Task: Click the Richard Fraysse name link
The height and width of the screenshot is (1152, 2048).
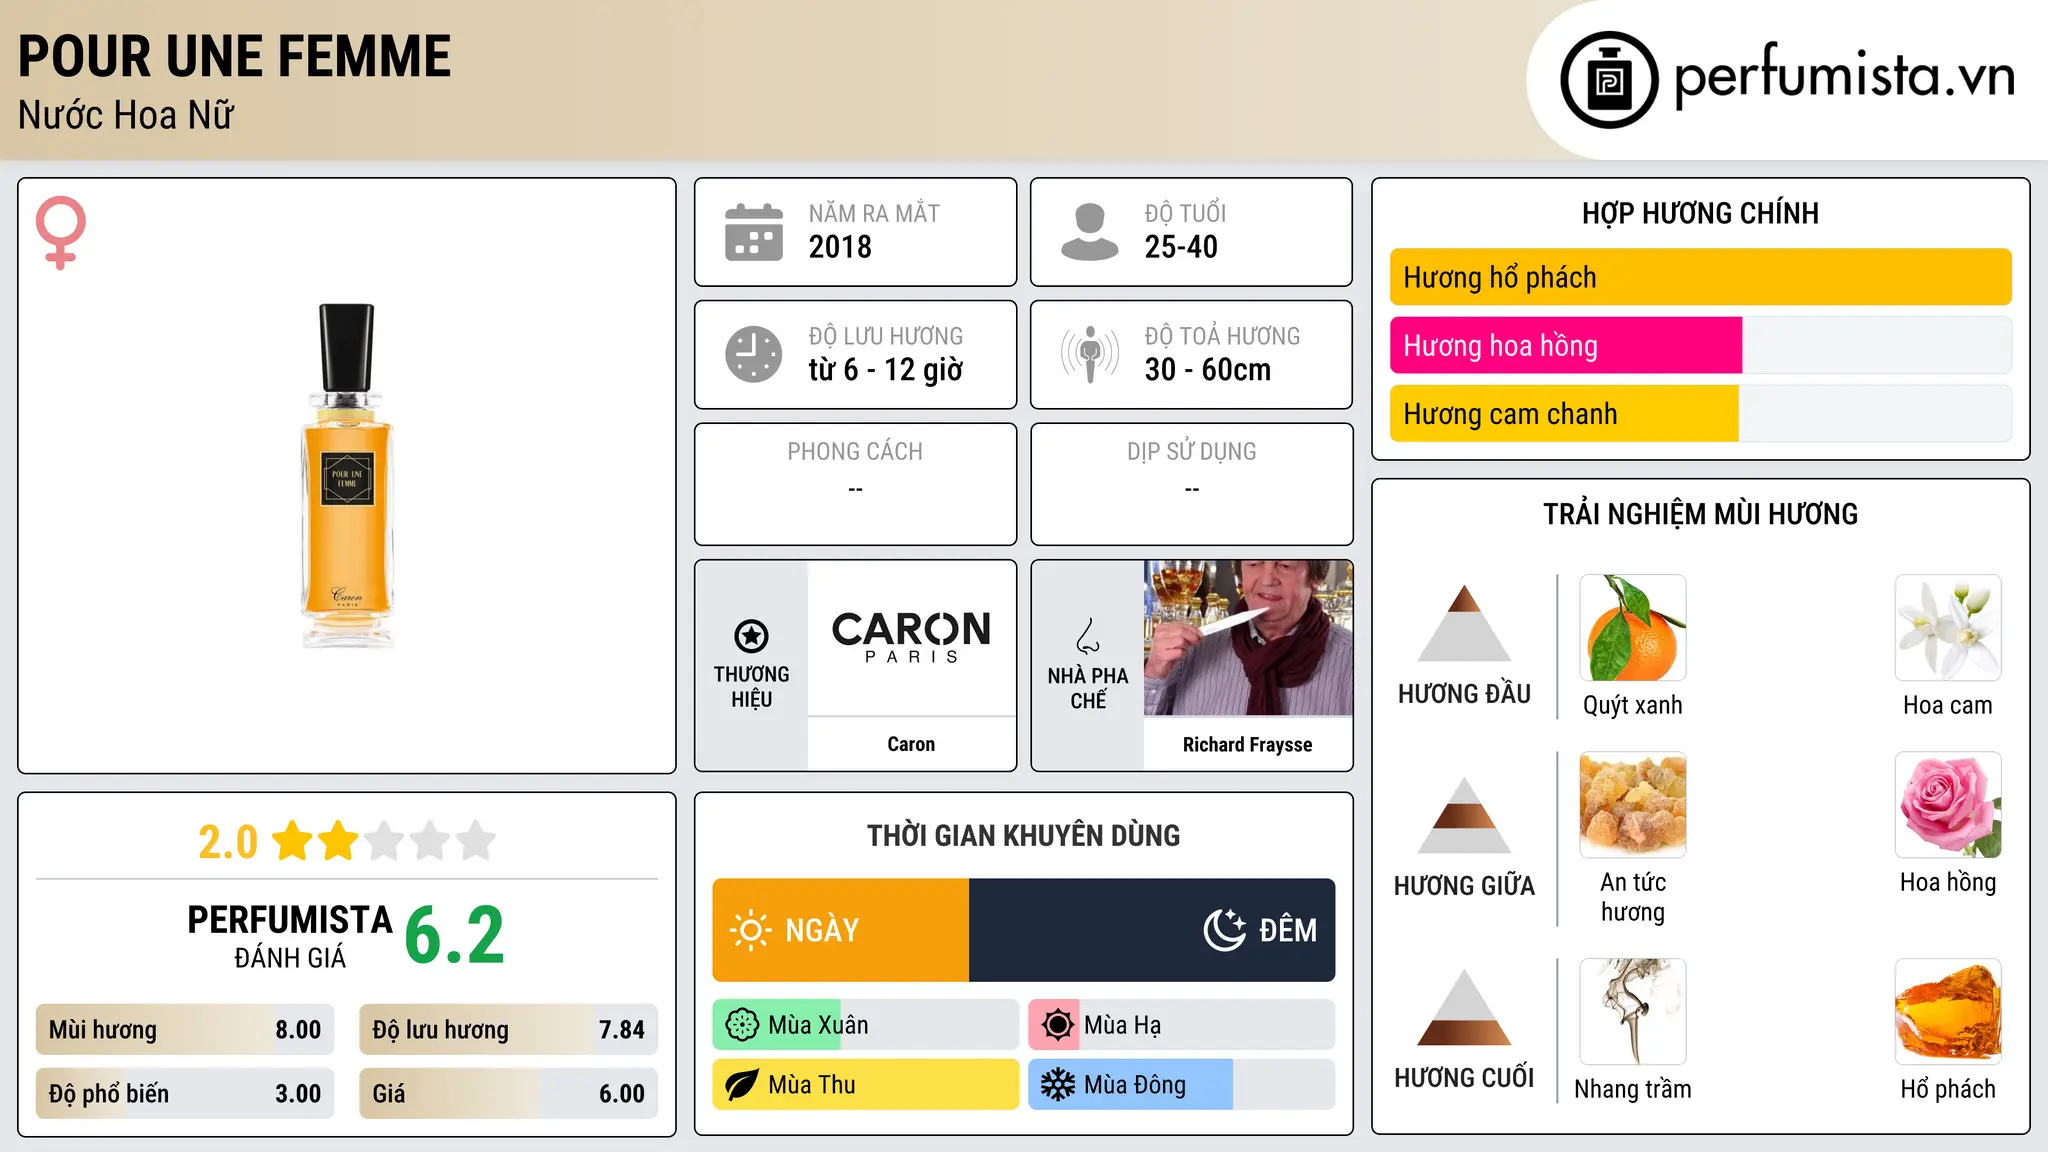Action: (1247, 744)
